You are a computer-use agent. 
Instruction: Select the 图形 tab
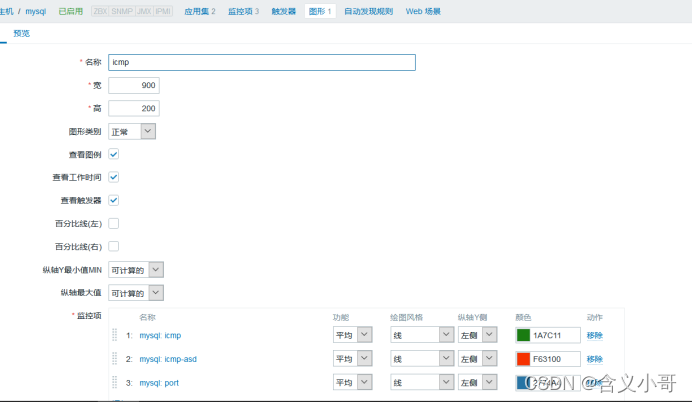[320, 11]
